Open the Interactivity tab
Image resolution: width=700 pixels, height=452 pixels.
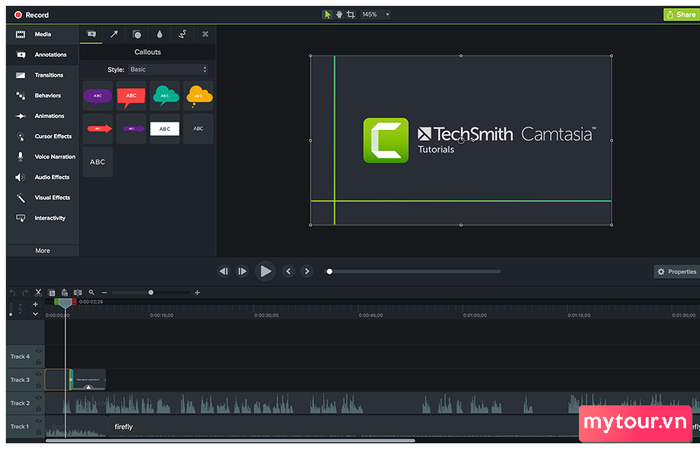[42, 218]
